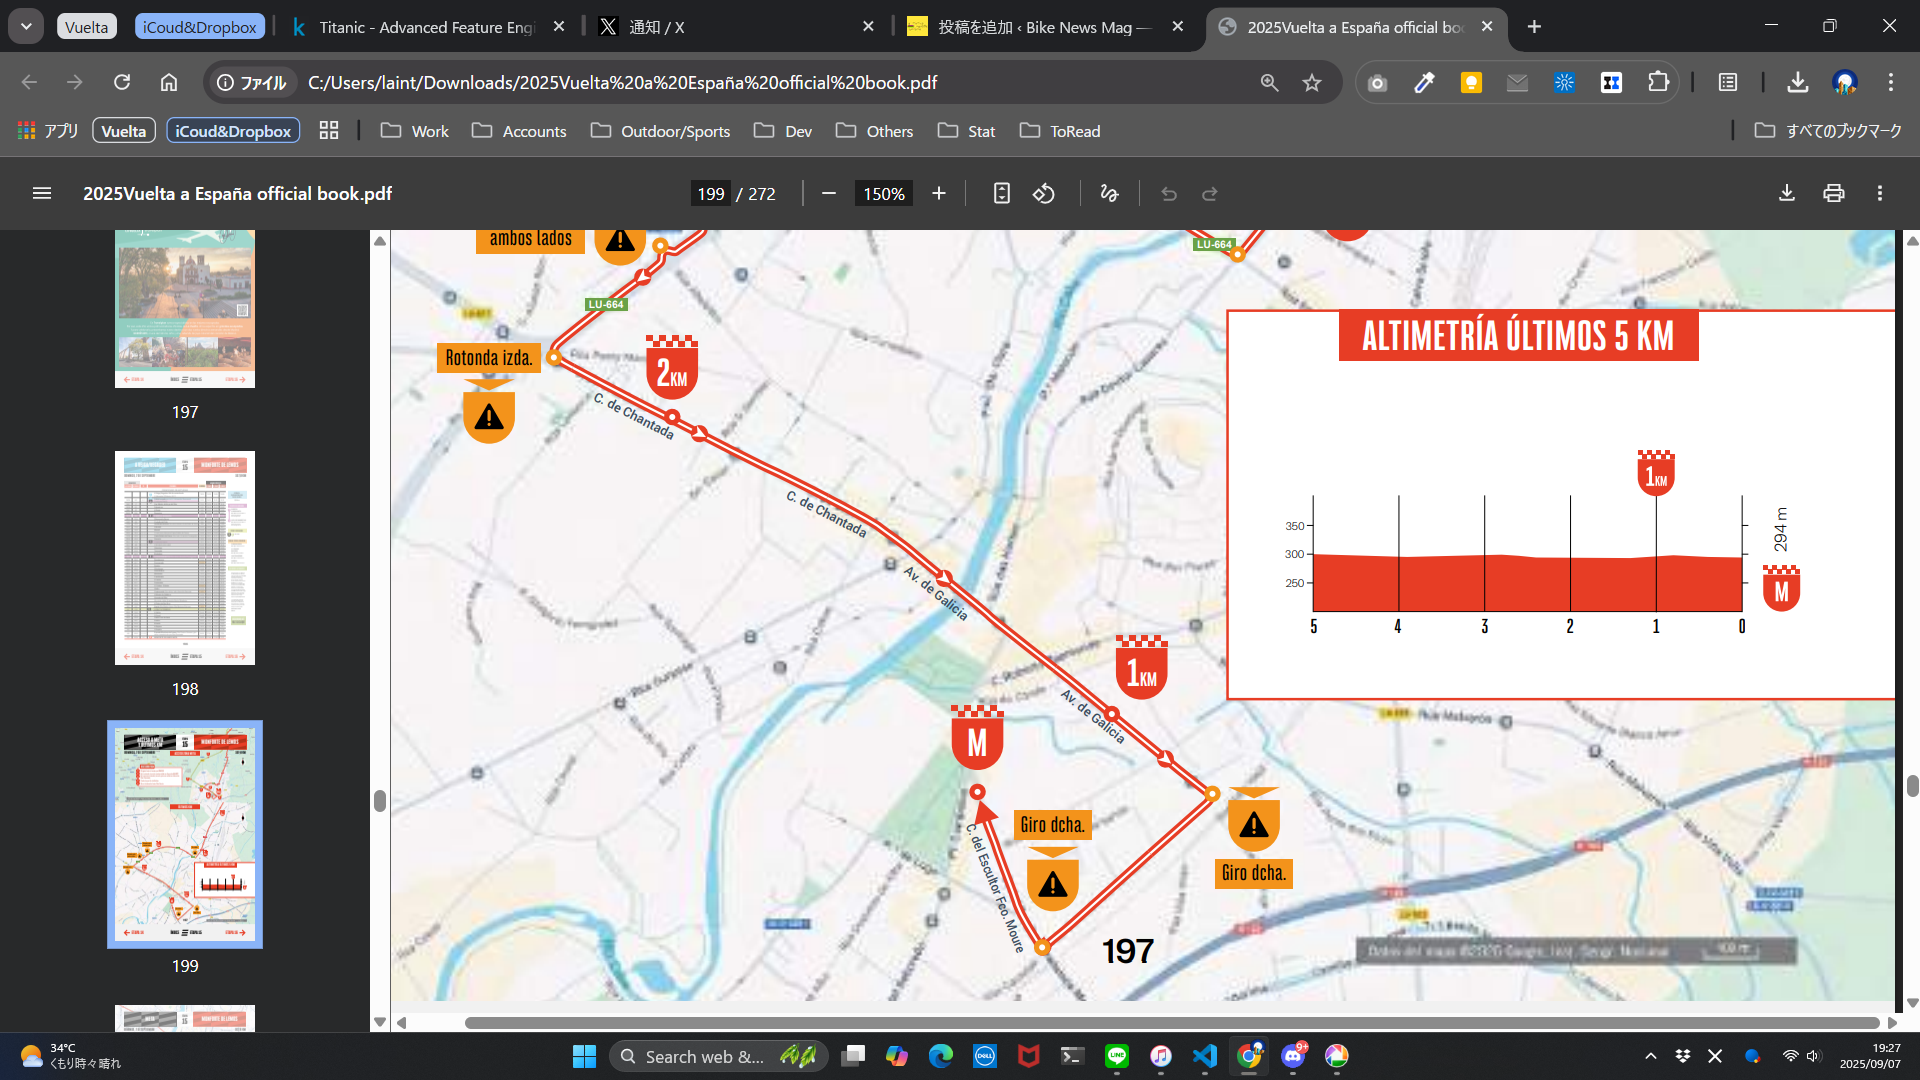Show hidden system tray icons
The height and width of the screenshot is (1080, 1920).
pyautogui.click(x=1650, y=1056)
